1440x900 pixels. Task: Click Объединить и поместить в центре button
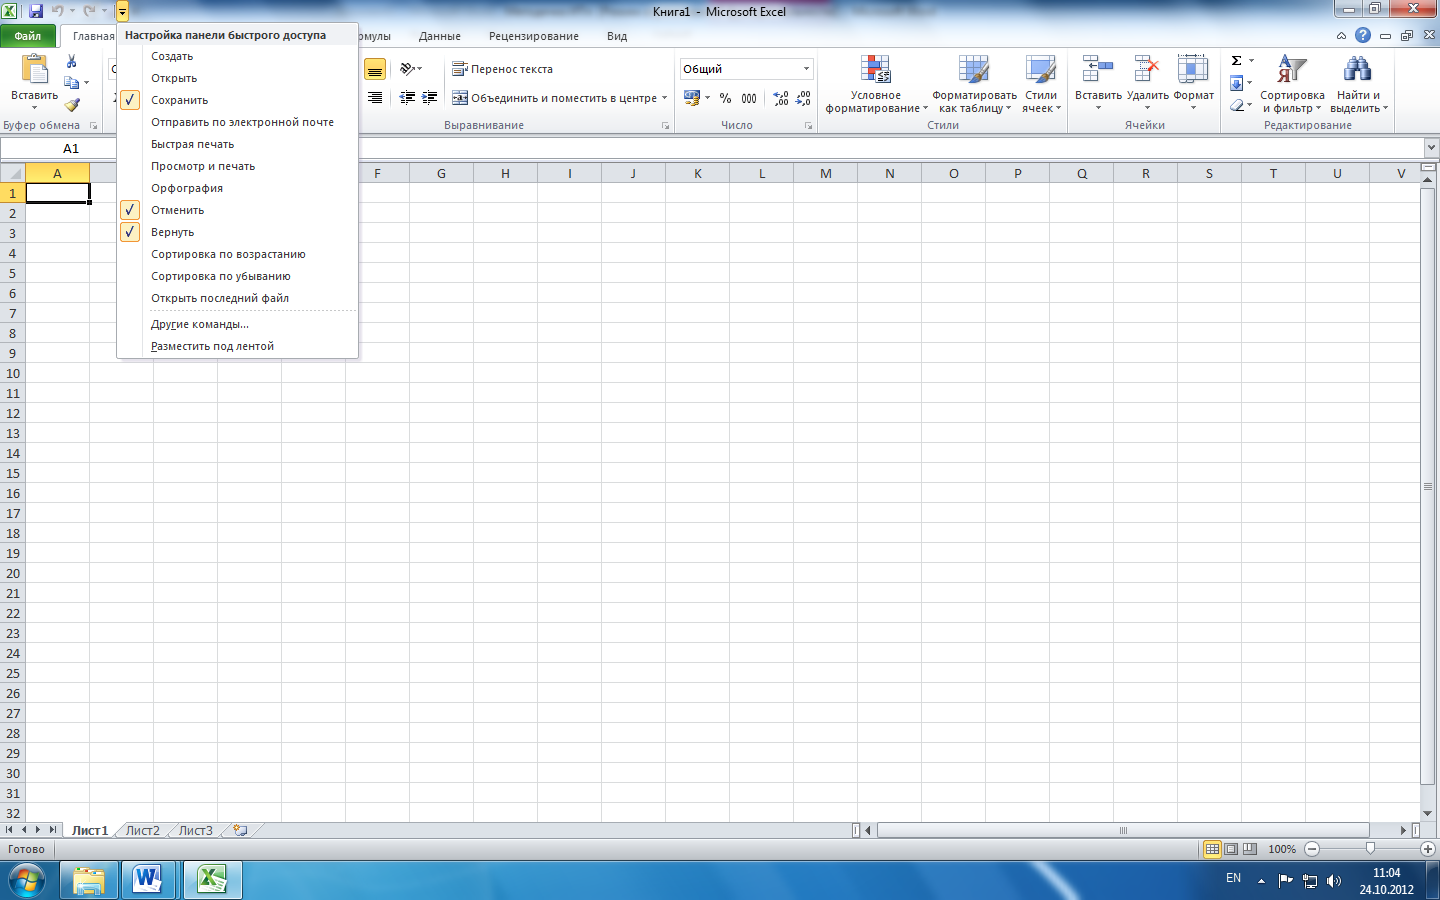560,98
